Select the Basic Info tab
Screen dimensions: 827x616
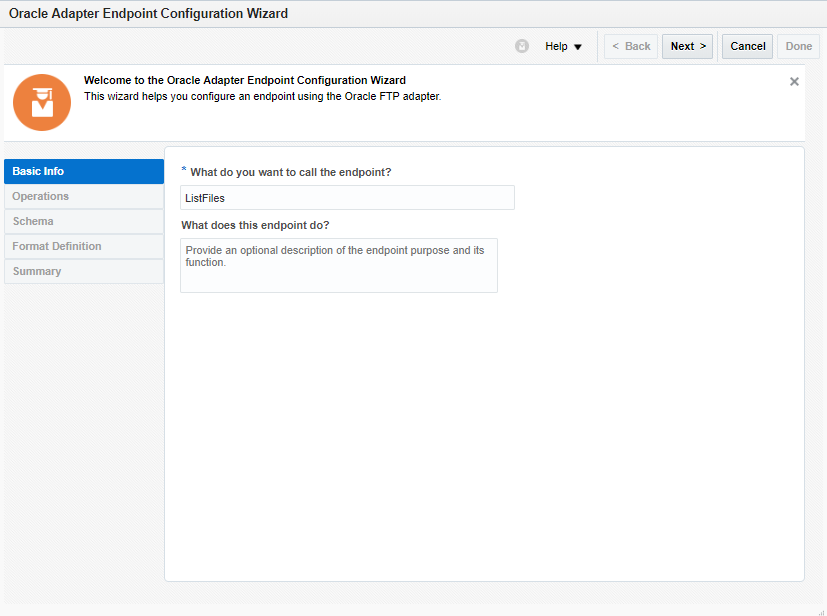84,171
